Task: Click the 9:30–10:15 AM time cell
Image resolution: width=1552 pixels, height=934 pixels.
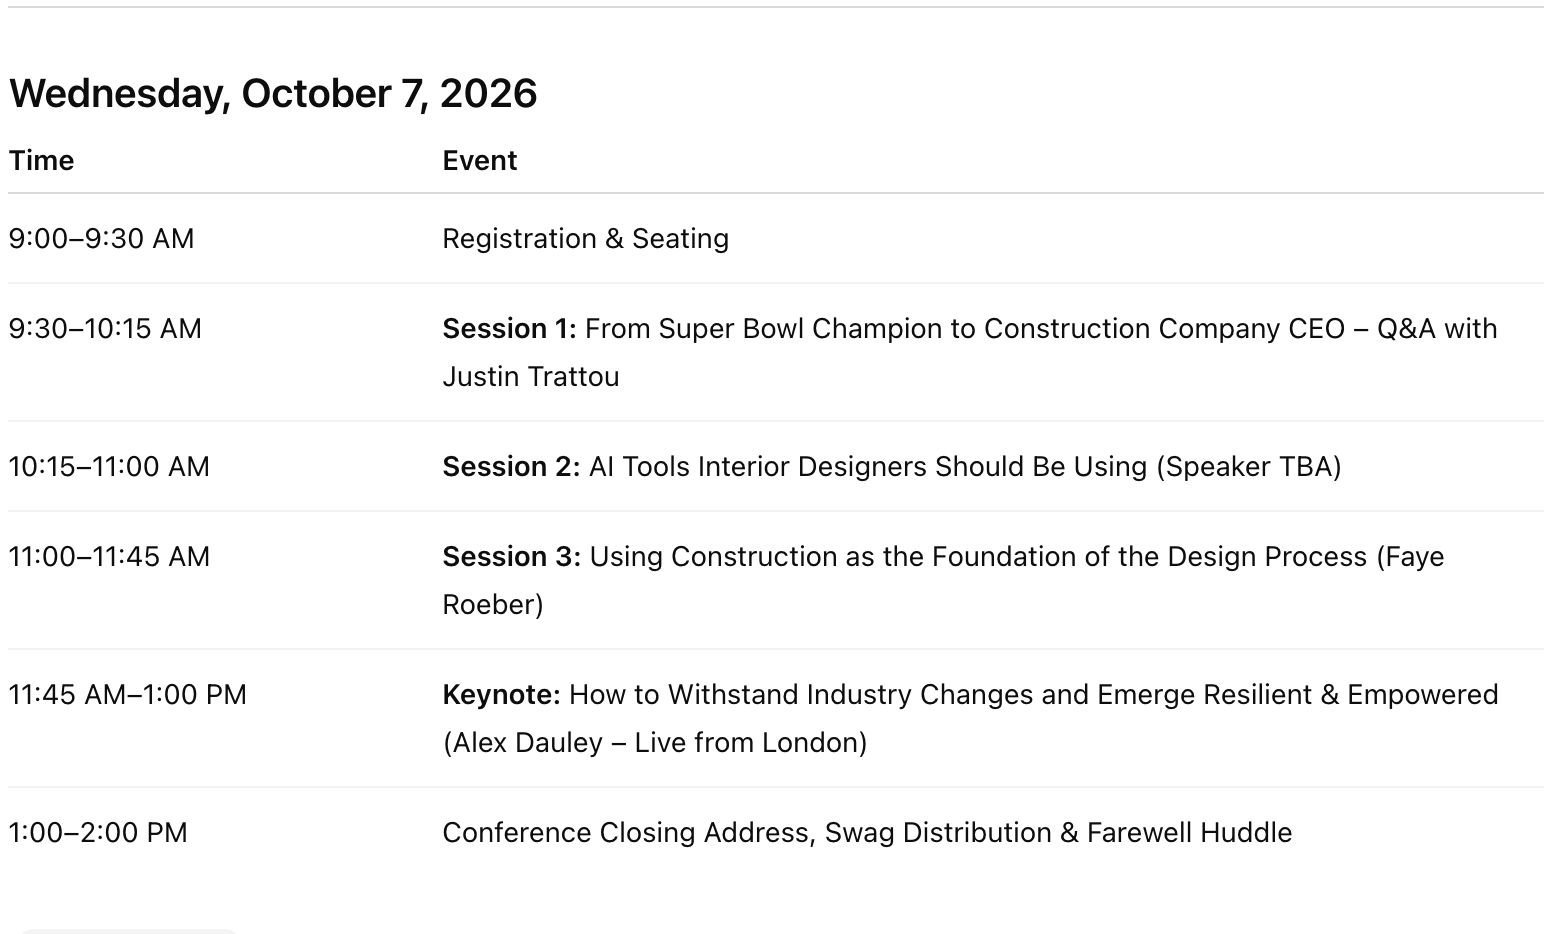Action: (105, 328)
